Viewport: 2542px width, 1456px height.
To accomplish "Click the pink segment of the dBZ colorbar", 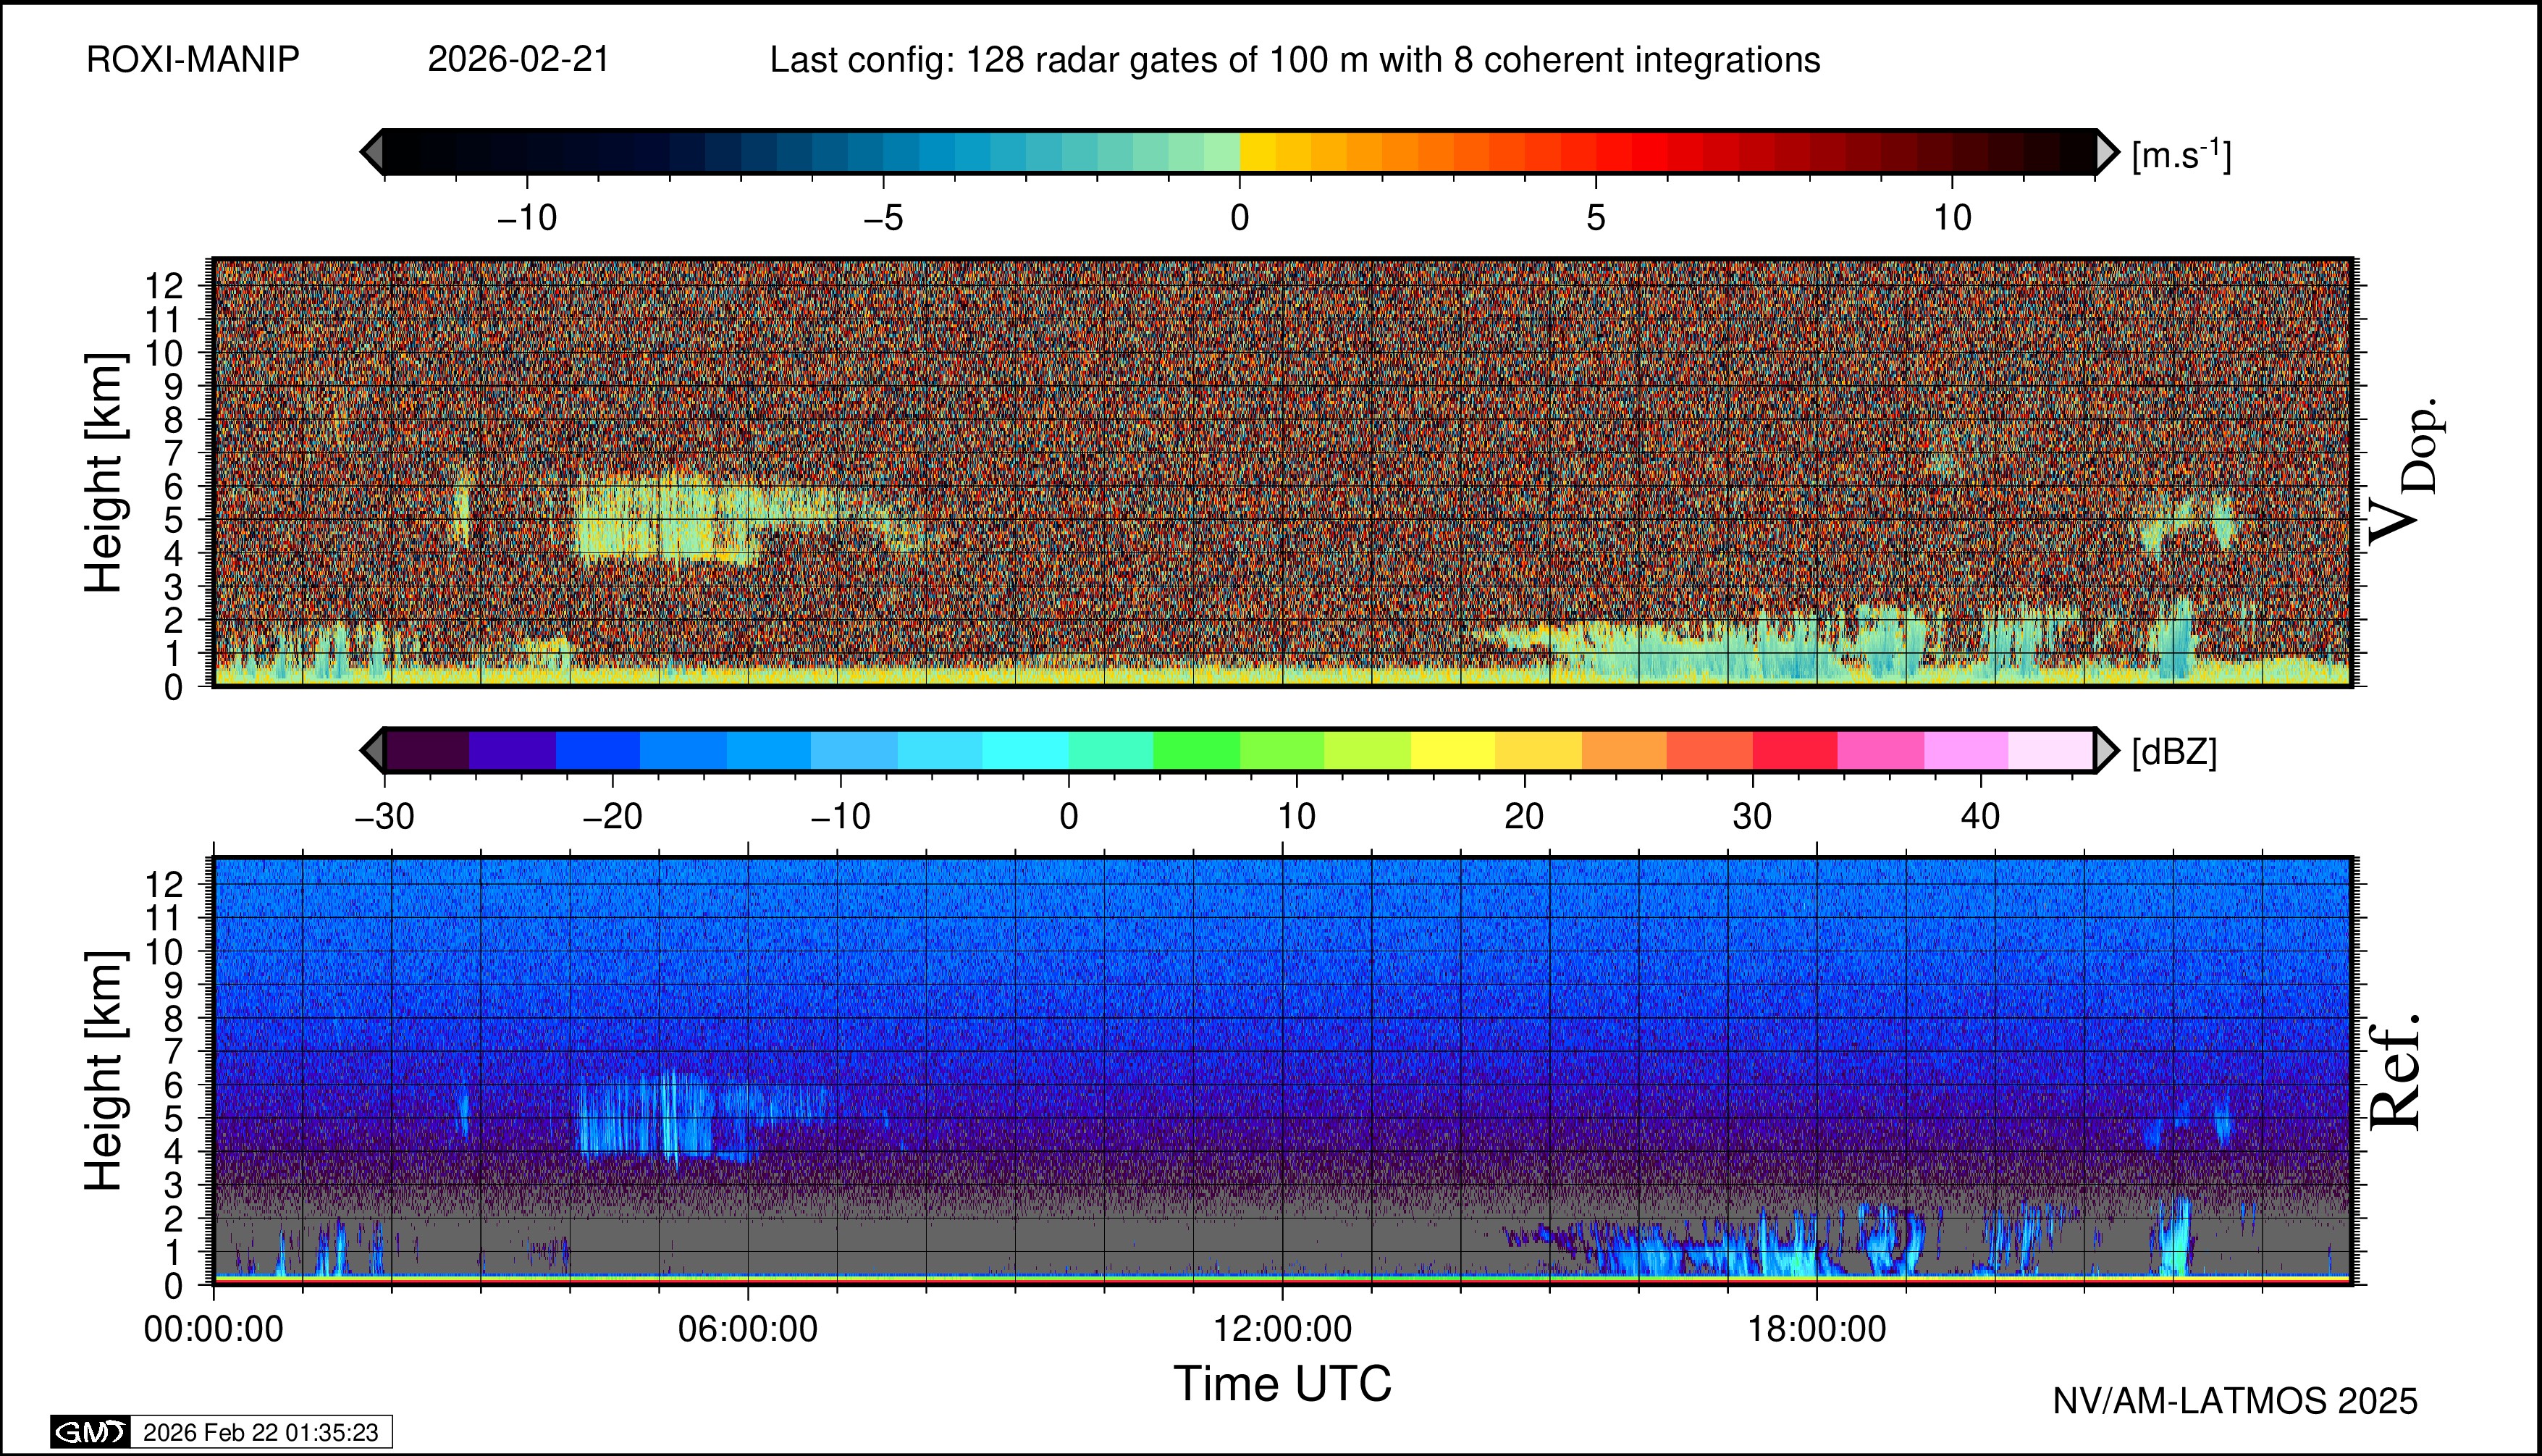I will coord(1880,750).
